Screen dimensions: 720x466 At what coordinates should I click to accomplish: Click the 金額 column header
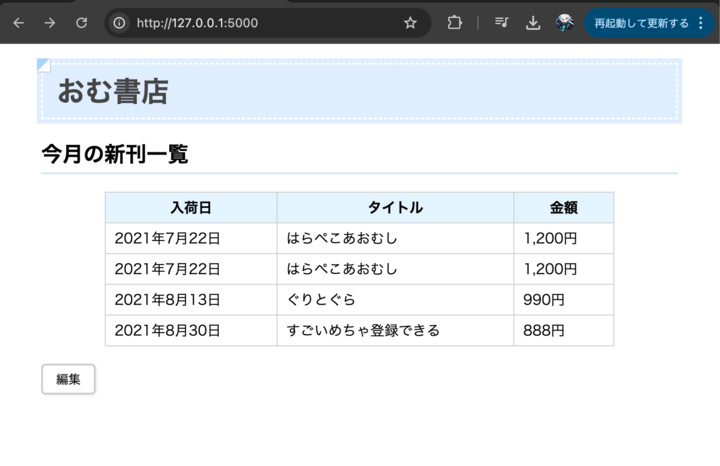click(x=564, y=208)
